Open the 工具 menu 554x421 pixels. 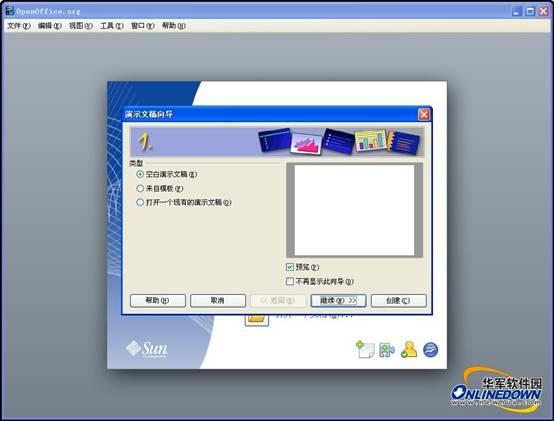click(x=112, y=26)
